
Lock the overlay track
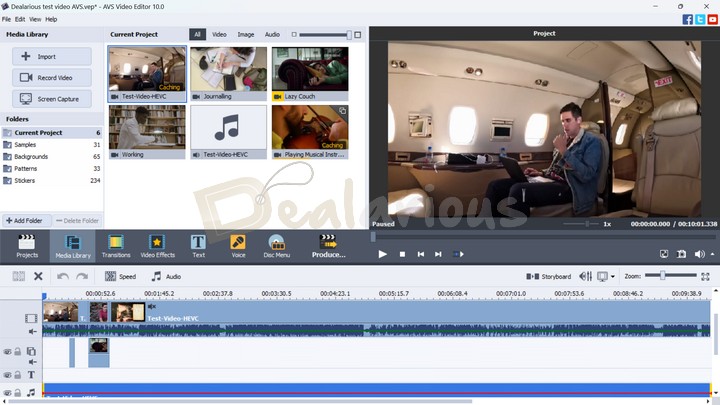point(17,352)
